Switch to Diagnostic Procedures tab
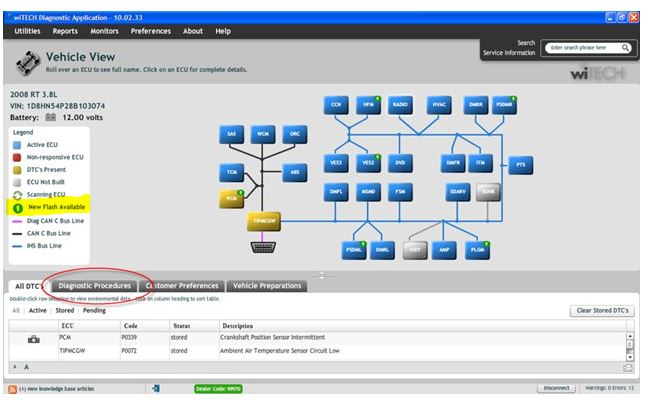659x405 pixels. point(94,286)
